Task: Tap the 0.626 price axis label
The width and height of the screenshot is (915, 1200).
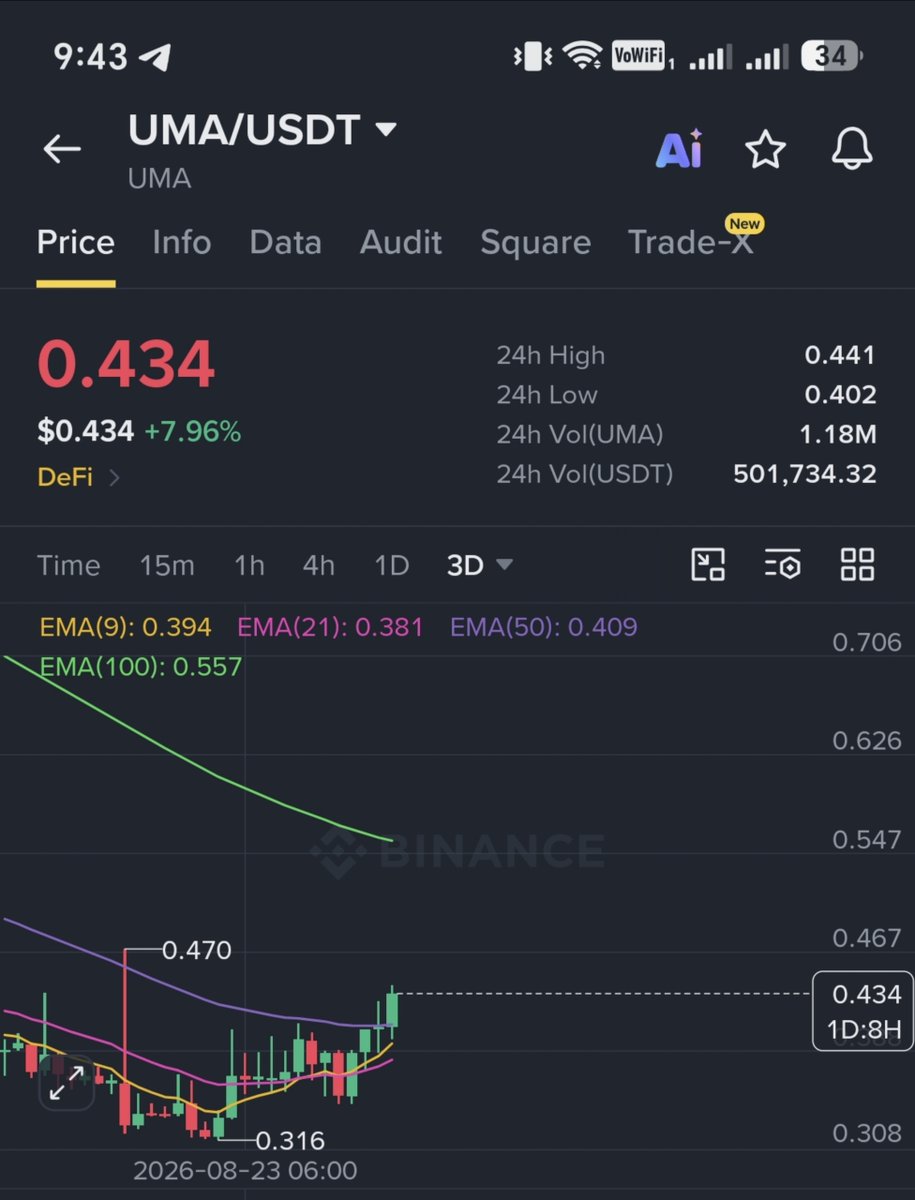Action: 867,740
